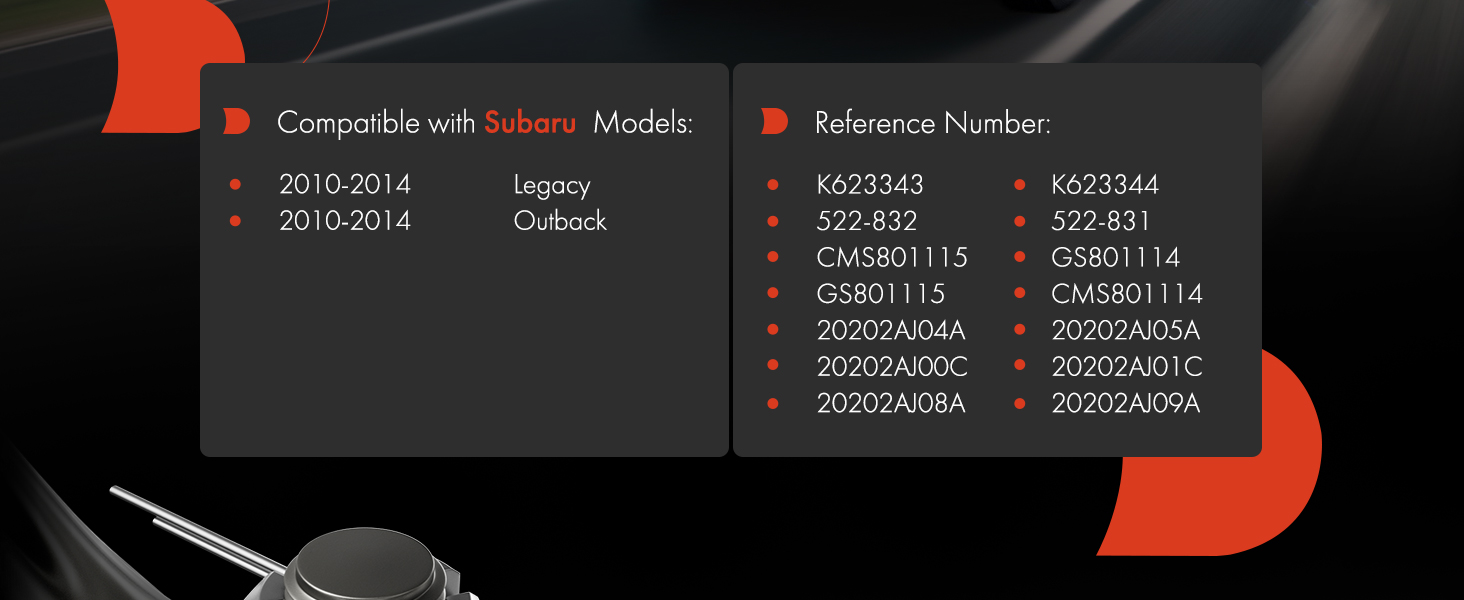Click the red bullet next to Outback row
The height and width of the screenshot is (600, 1464).
pyautogui.click(x=235, y=220)
